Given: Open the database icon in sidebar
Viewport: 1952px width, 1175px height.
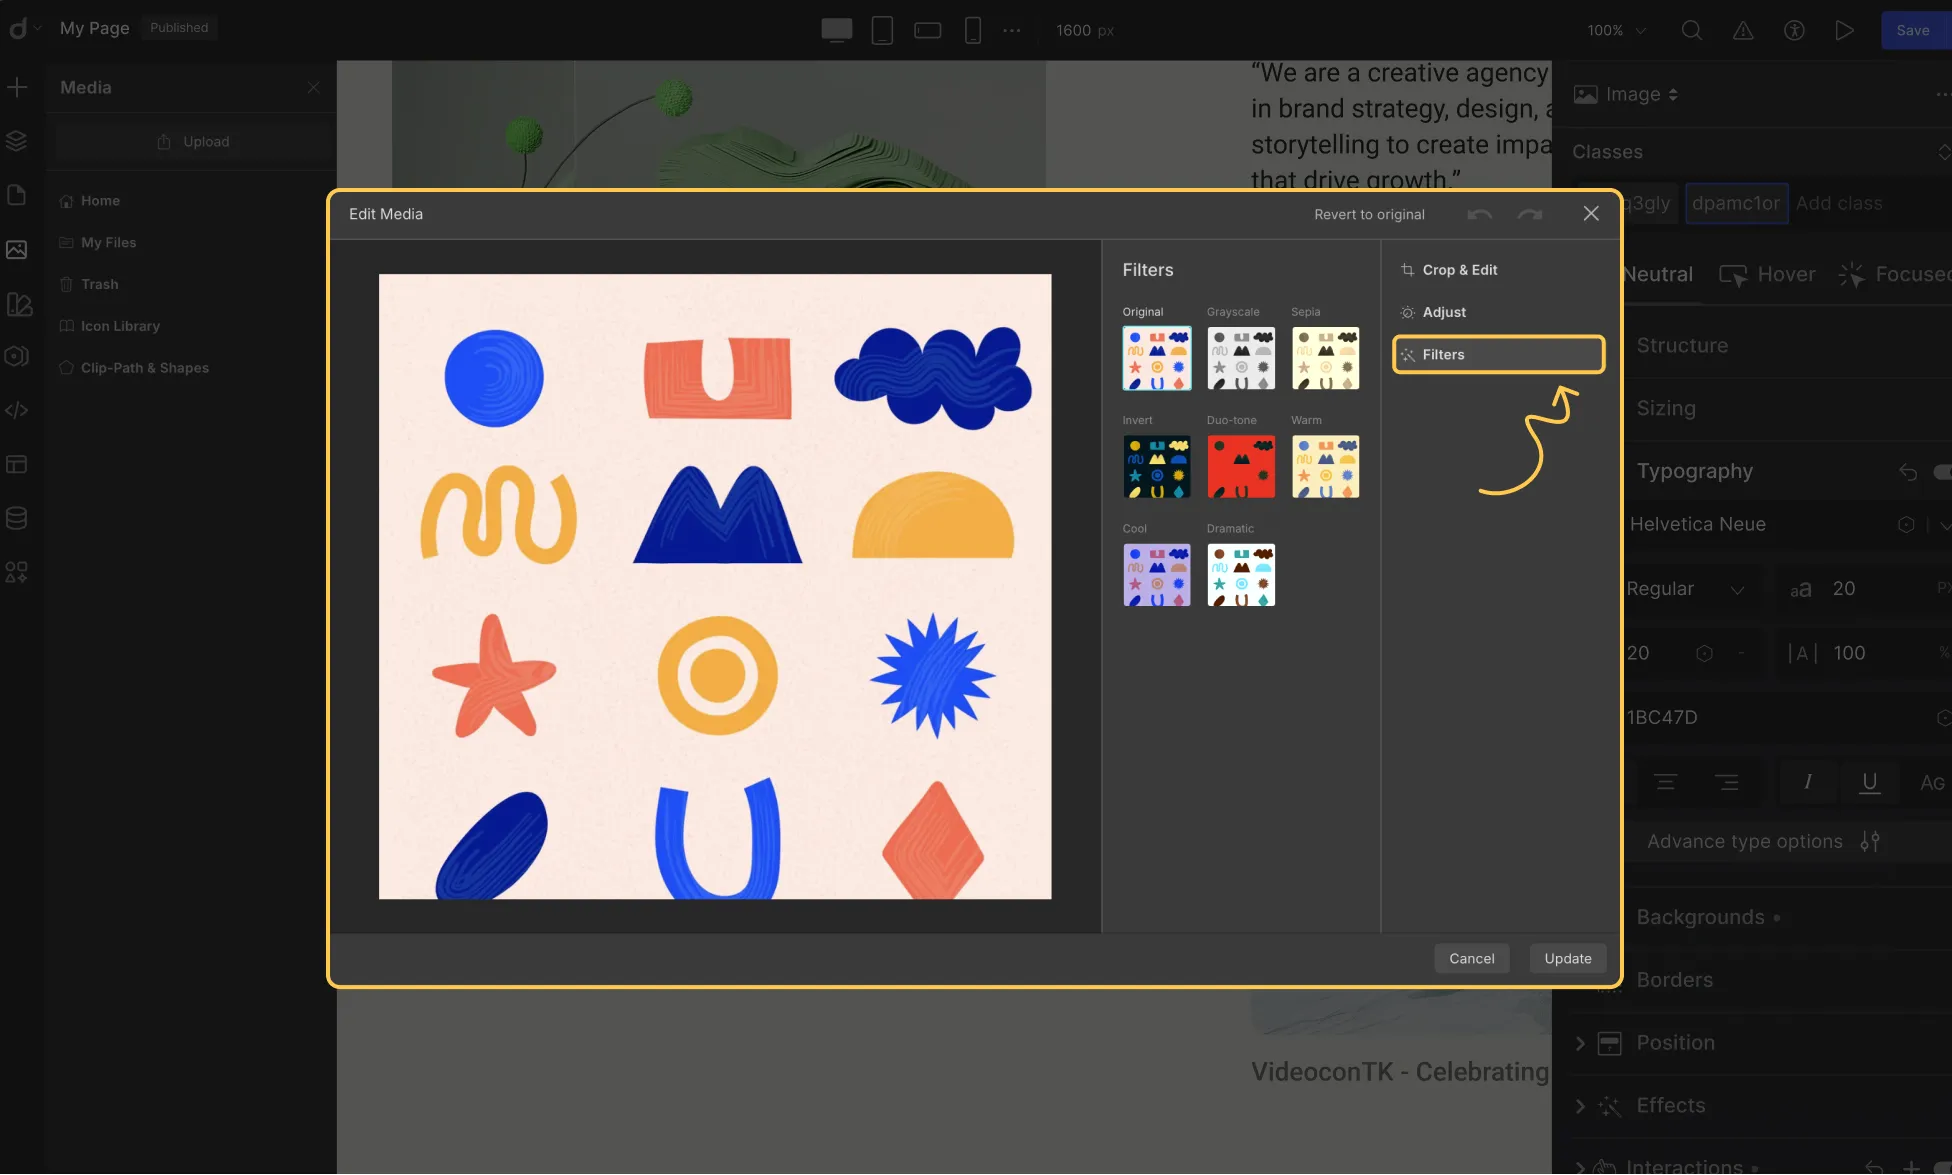Looking at the screenshot, I should 17,518.
